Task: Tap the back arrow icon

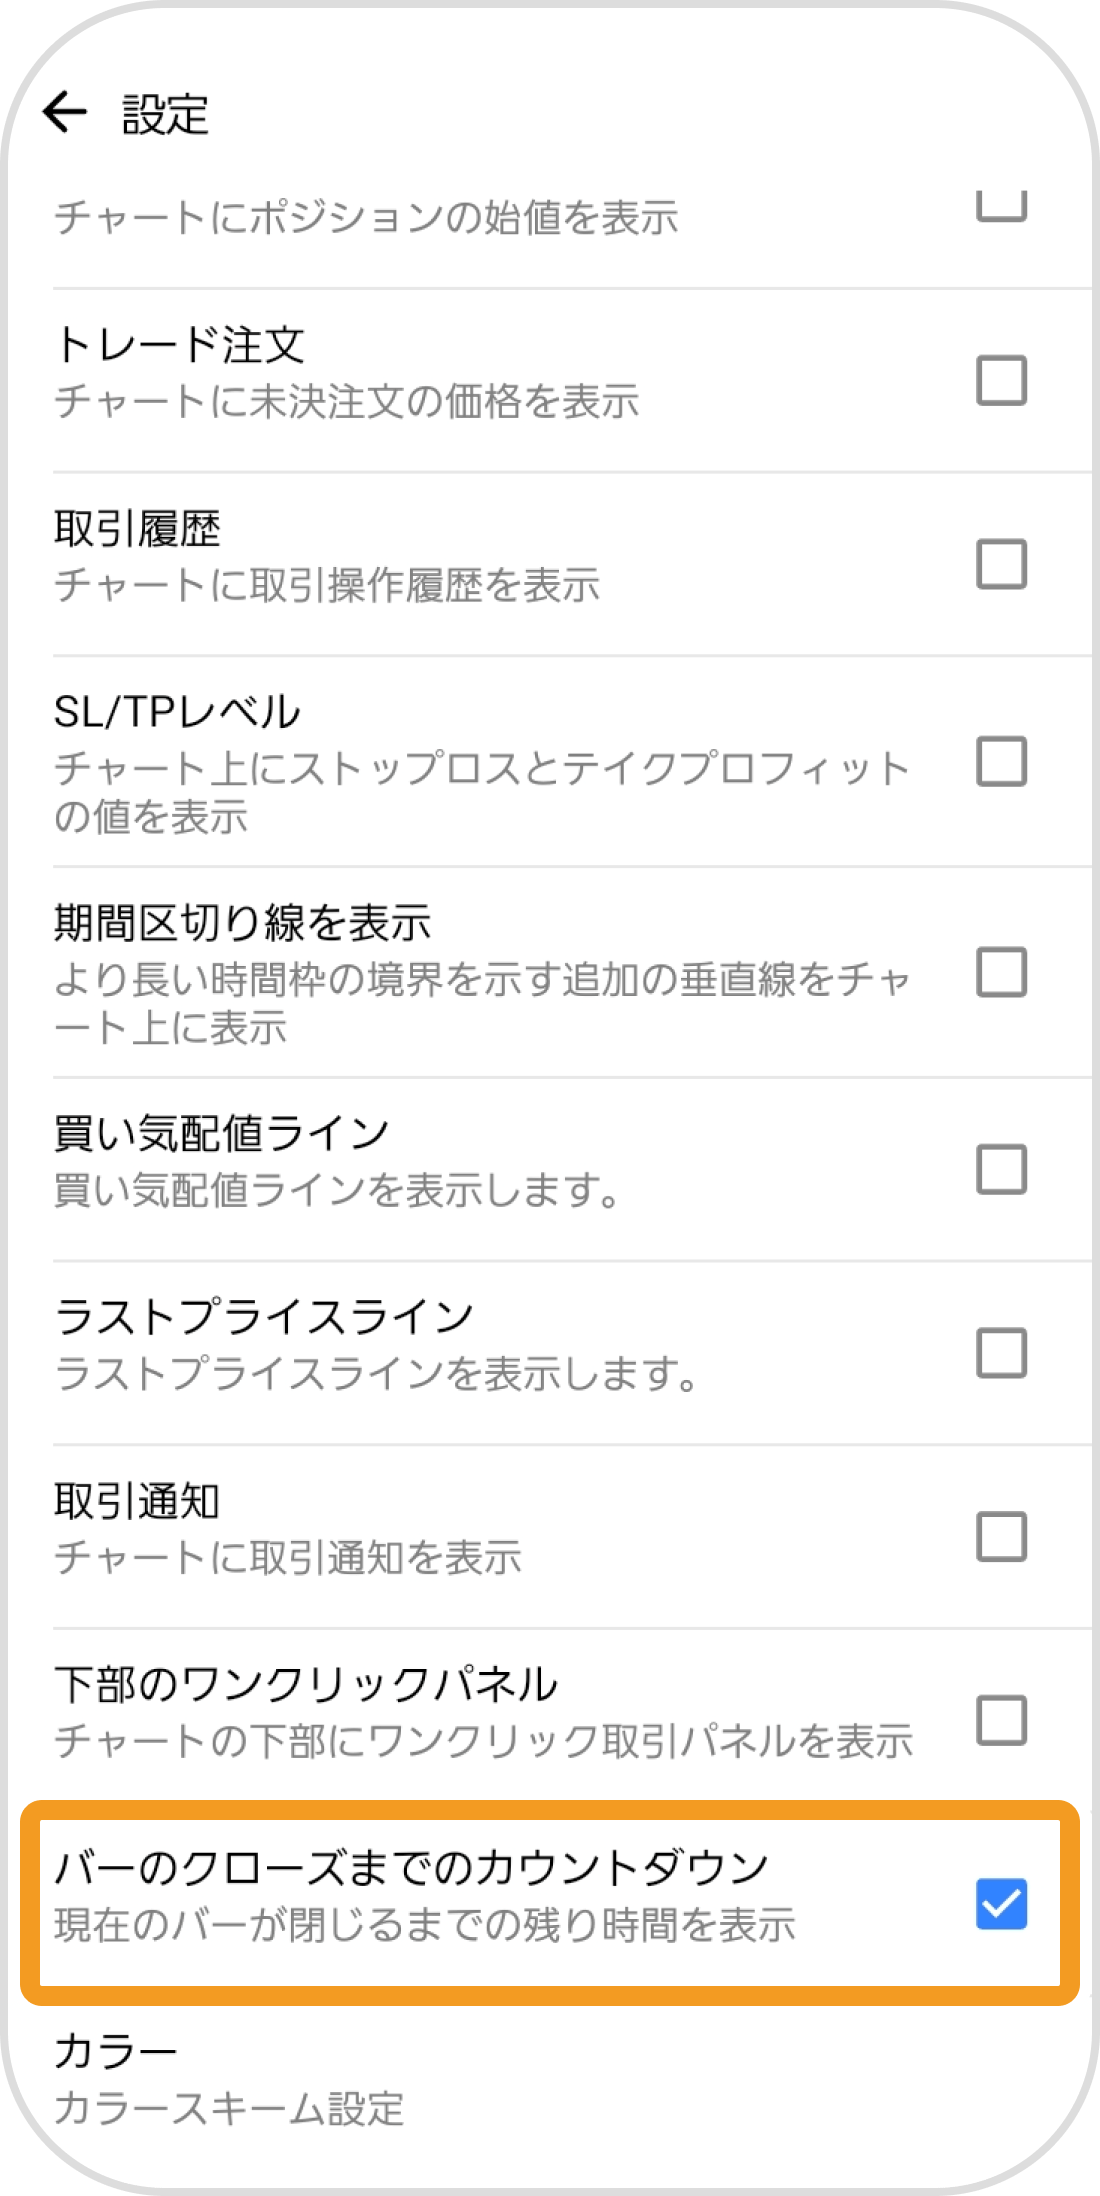Action: pyautogui.click(x=66, y=112)
